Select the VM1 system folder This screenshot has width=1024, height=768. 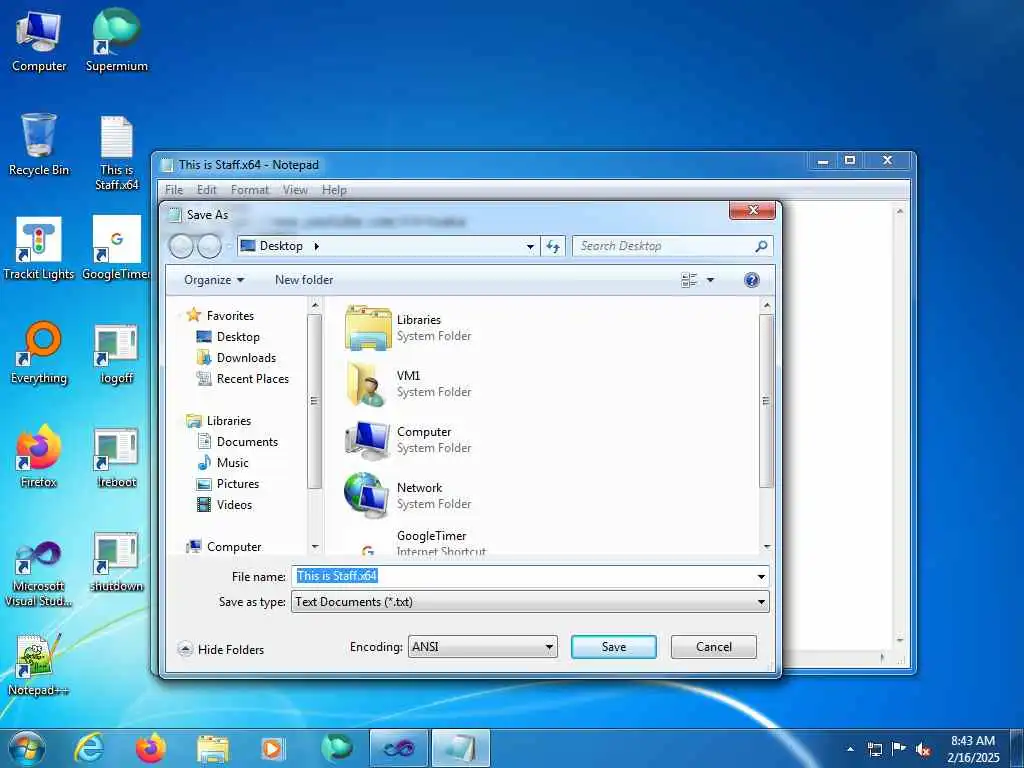408,384
